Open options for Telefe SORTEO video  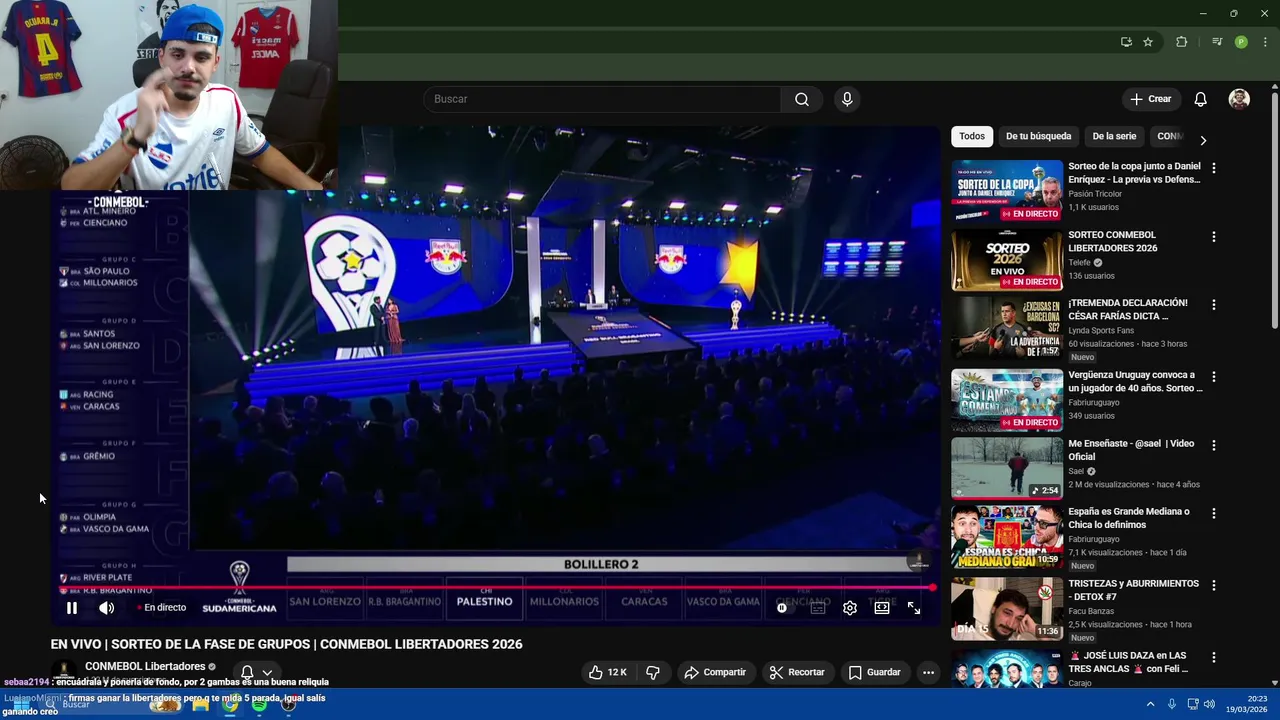point(1214,237)
